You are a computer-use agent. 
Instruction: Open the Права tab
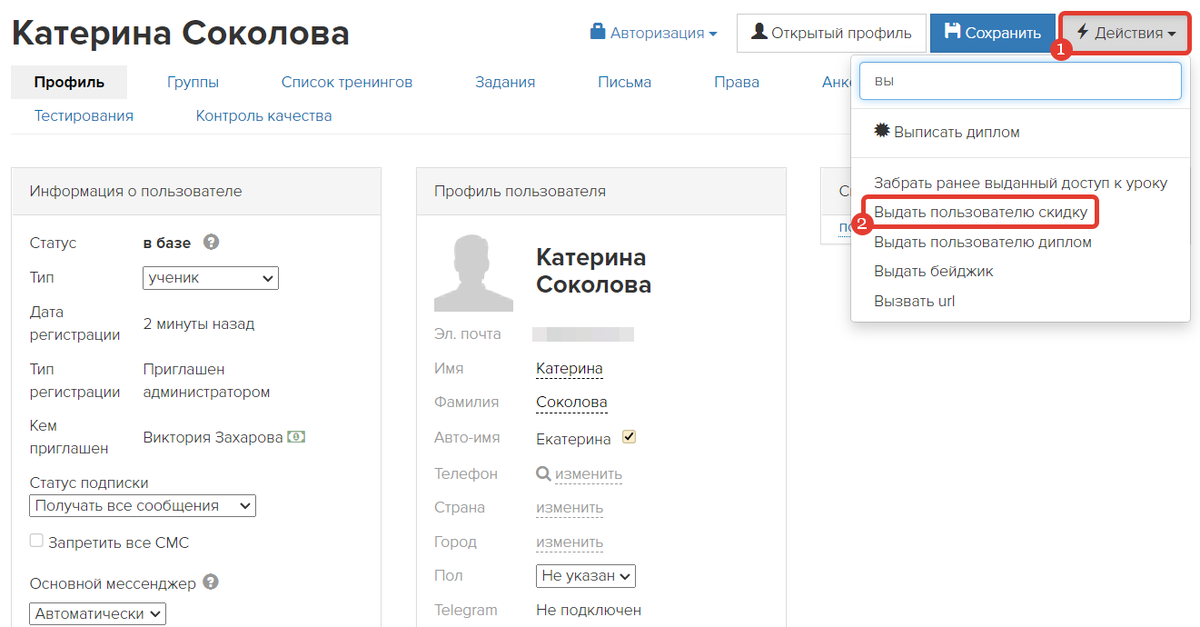pyautogui.click(x=737, y=82)
